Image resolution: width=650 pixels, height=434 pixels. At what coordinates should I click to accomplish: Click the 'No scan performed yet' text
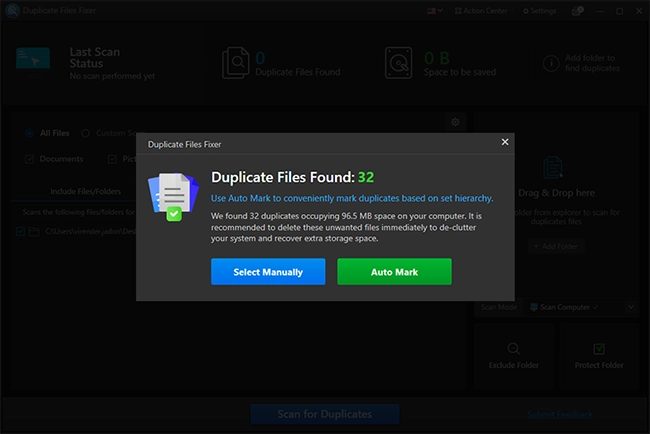[x=112, y=76]
